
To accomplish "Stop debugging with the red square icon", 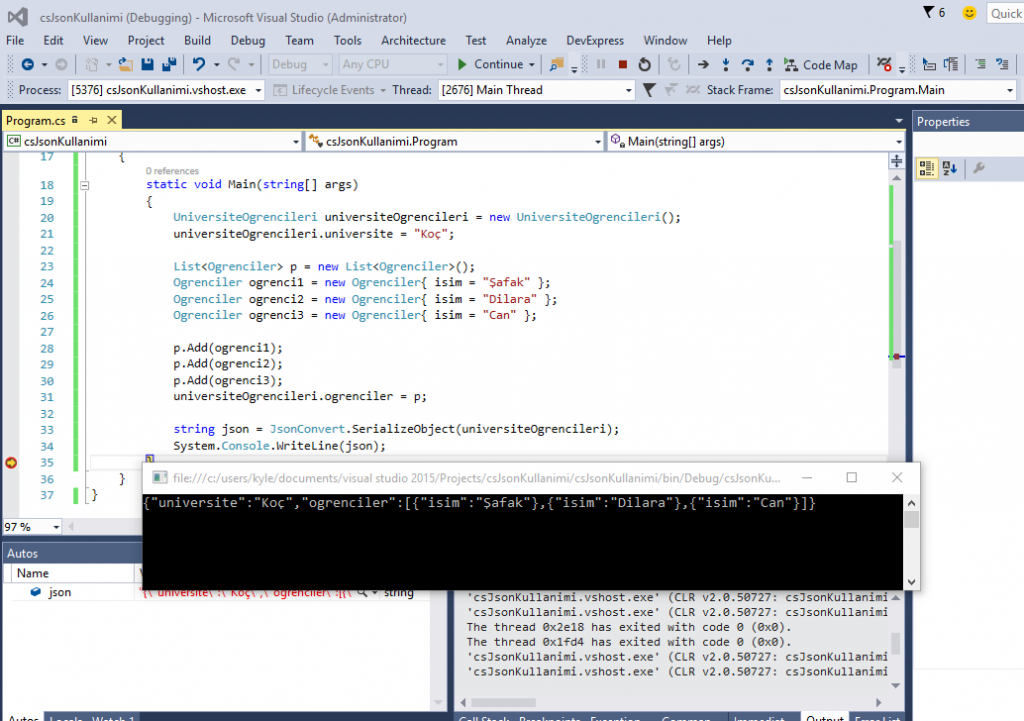I will pos(622,64).
